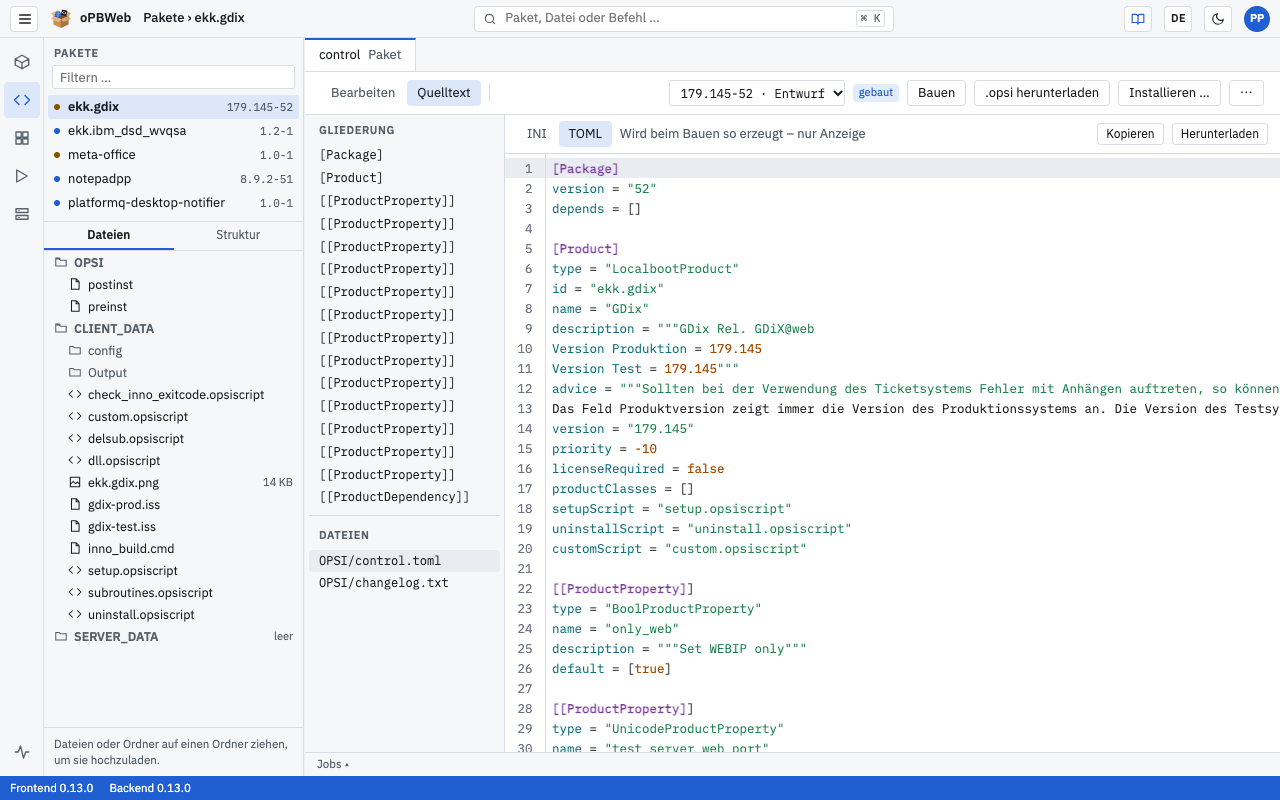
Task: Switch to the Struktur tab
Action: pos(238,235)
